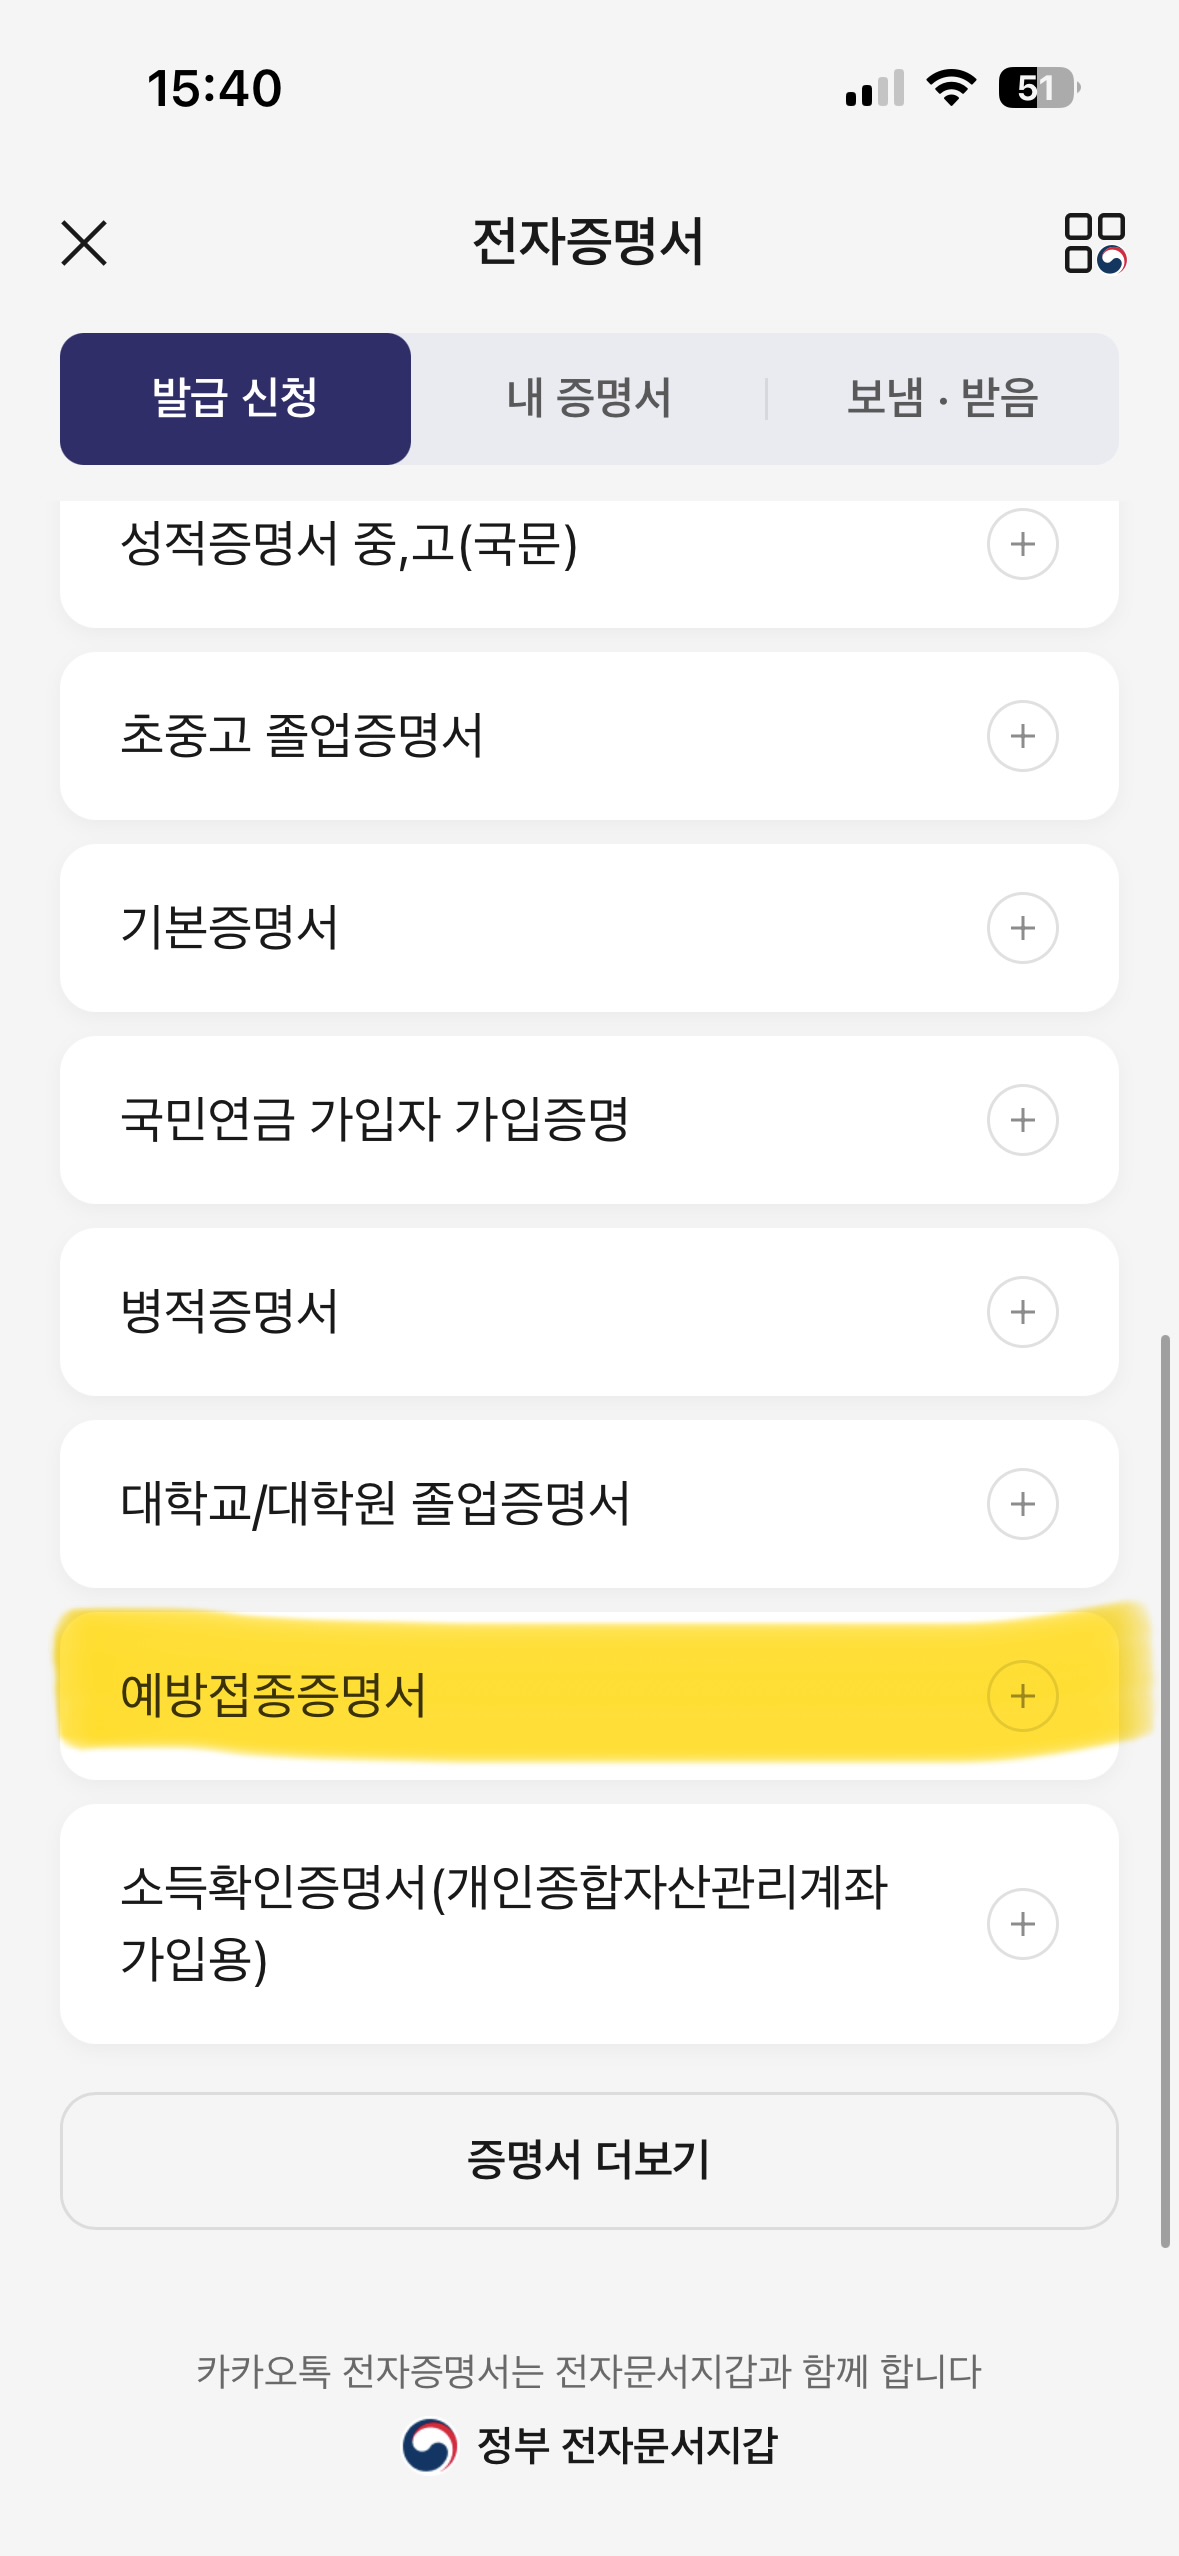Screen dimensions: 1179x2556
Task: Open the 정부 전자문서지갑 link
Action: click(x=590, y=2446)
